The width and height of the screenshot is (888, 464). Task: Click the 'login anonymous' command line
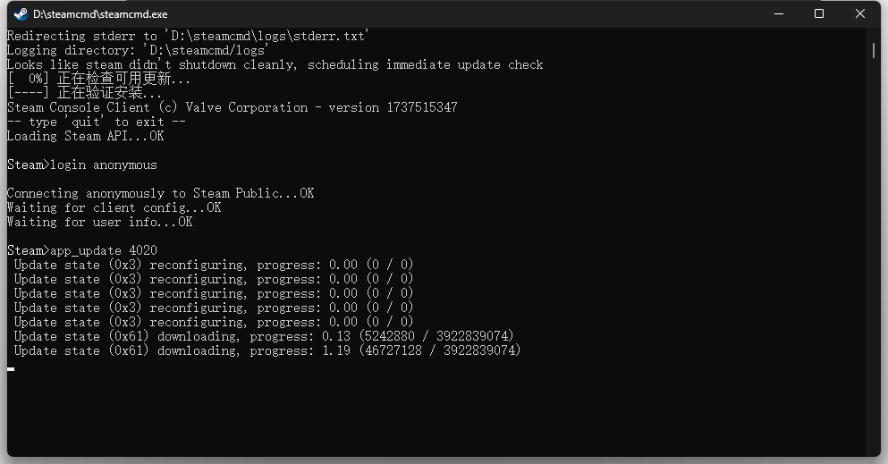pos(82,165)
